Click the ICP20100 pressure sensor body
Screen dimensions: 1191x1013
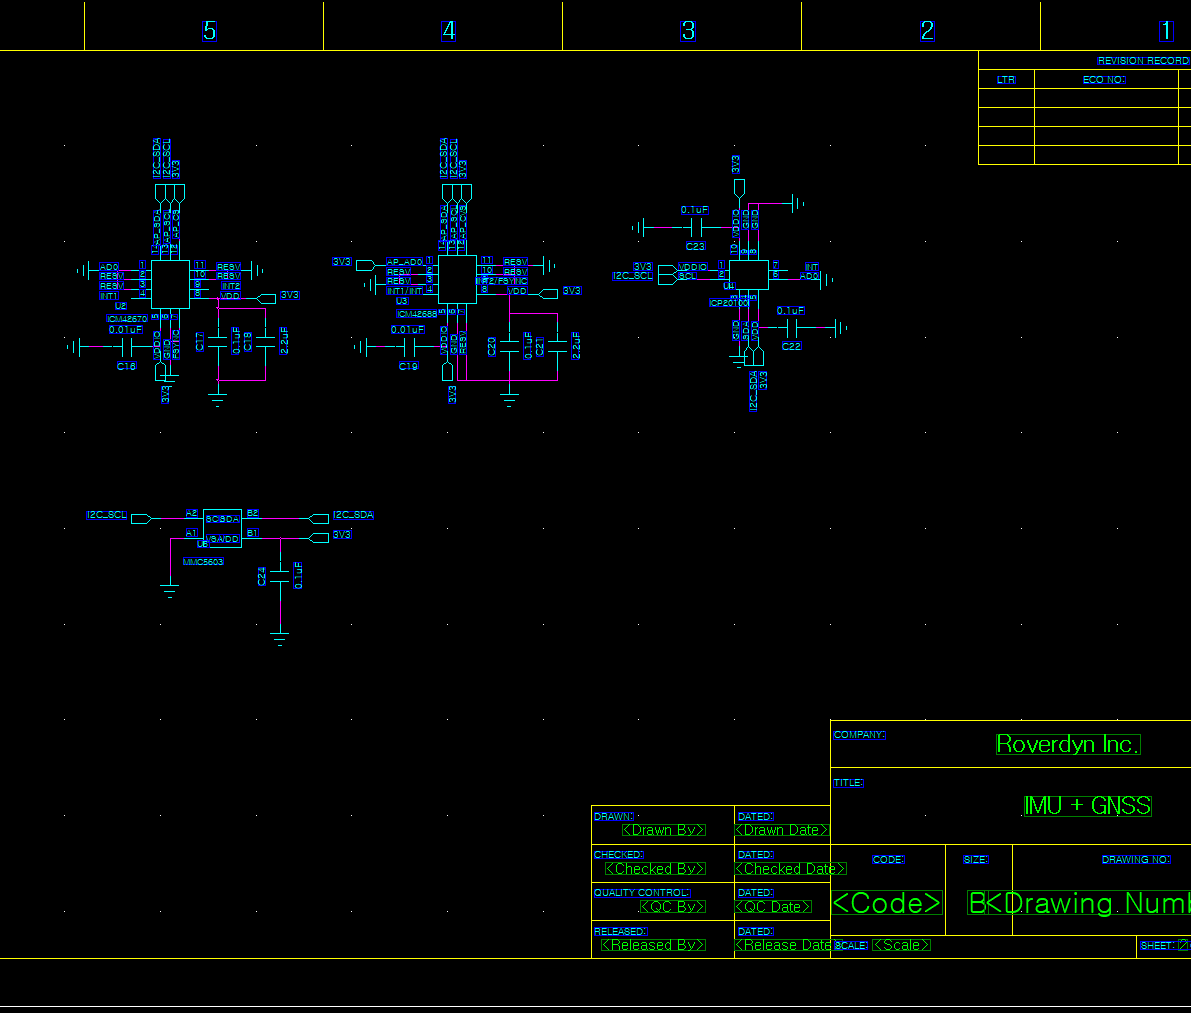[748, 274]
